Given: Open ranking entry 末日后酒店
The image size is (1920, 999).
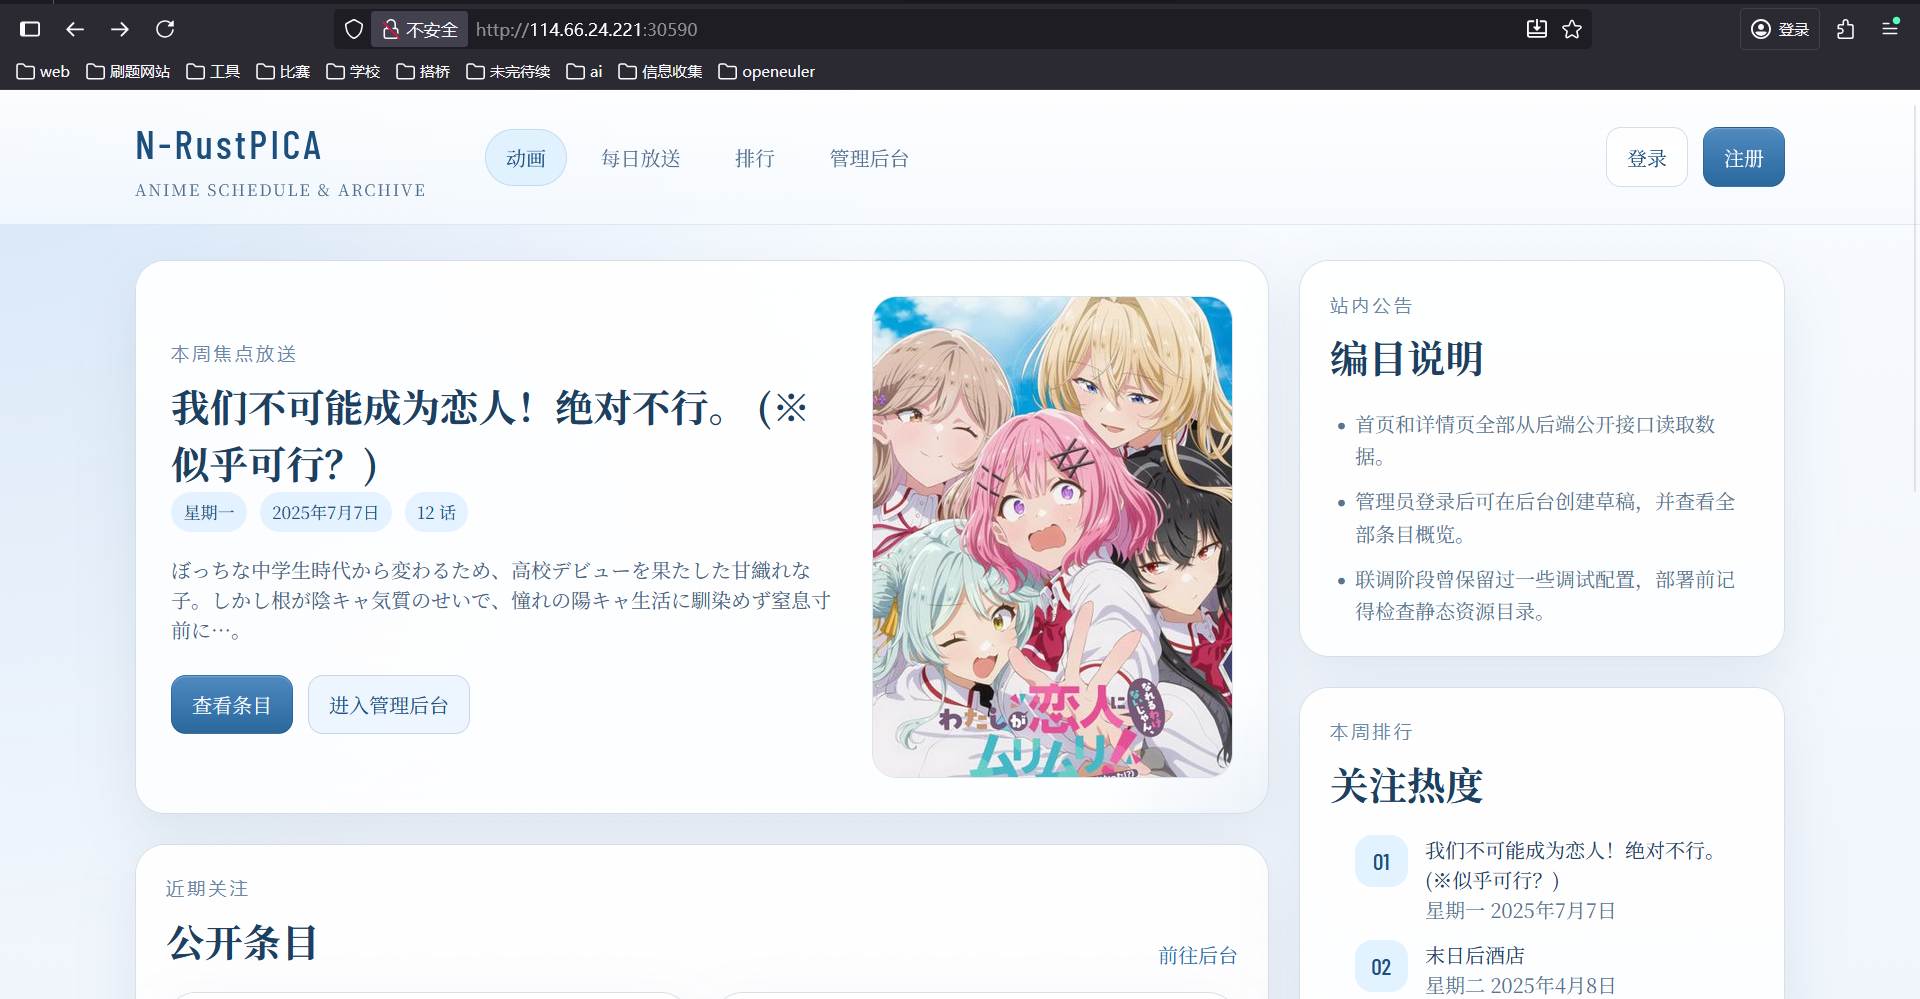Looking at the screenshot, I should 1475,955.
